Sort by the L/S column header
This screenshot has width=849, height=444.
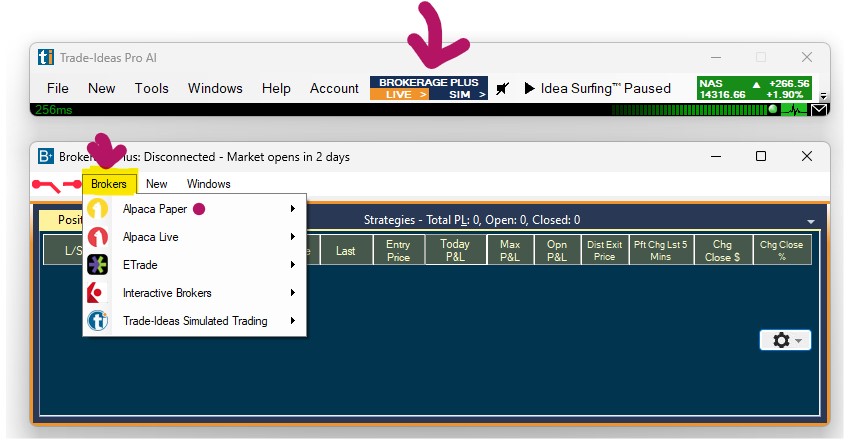click(x=64, y=251)
